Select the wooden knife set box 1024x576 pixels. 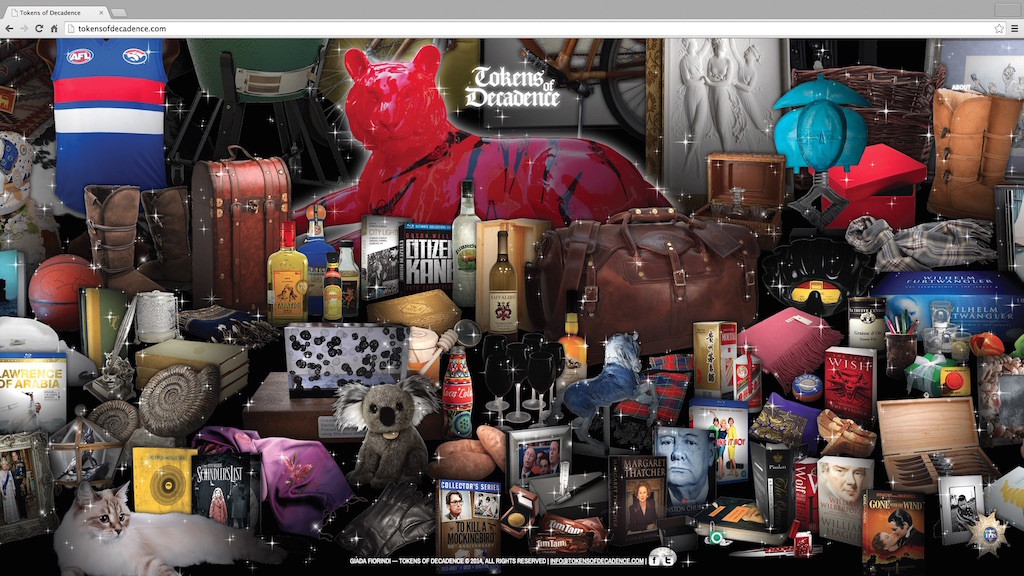pos(935,444)
